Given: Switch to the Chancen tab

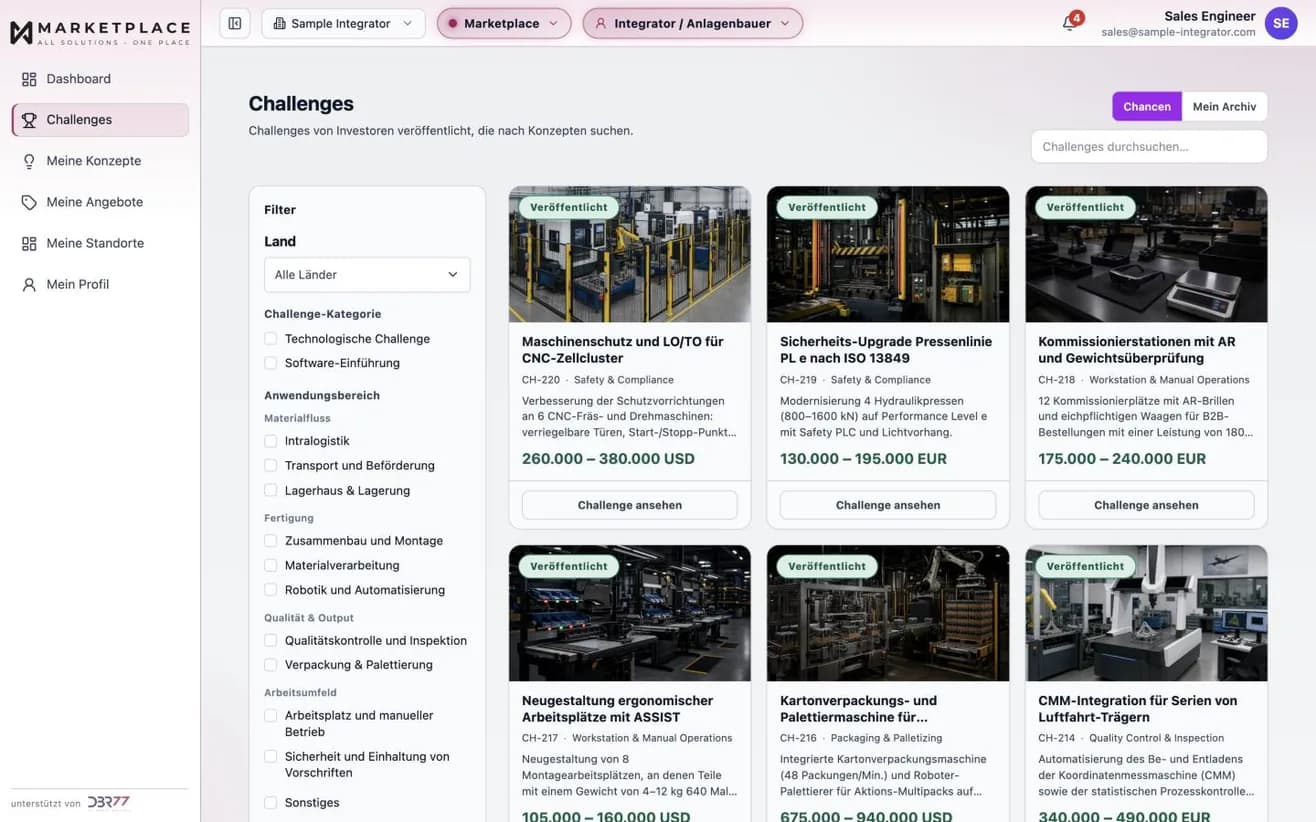Looking at the screenshot, I should (x=1147, y=107).
